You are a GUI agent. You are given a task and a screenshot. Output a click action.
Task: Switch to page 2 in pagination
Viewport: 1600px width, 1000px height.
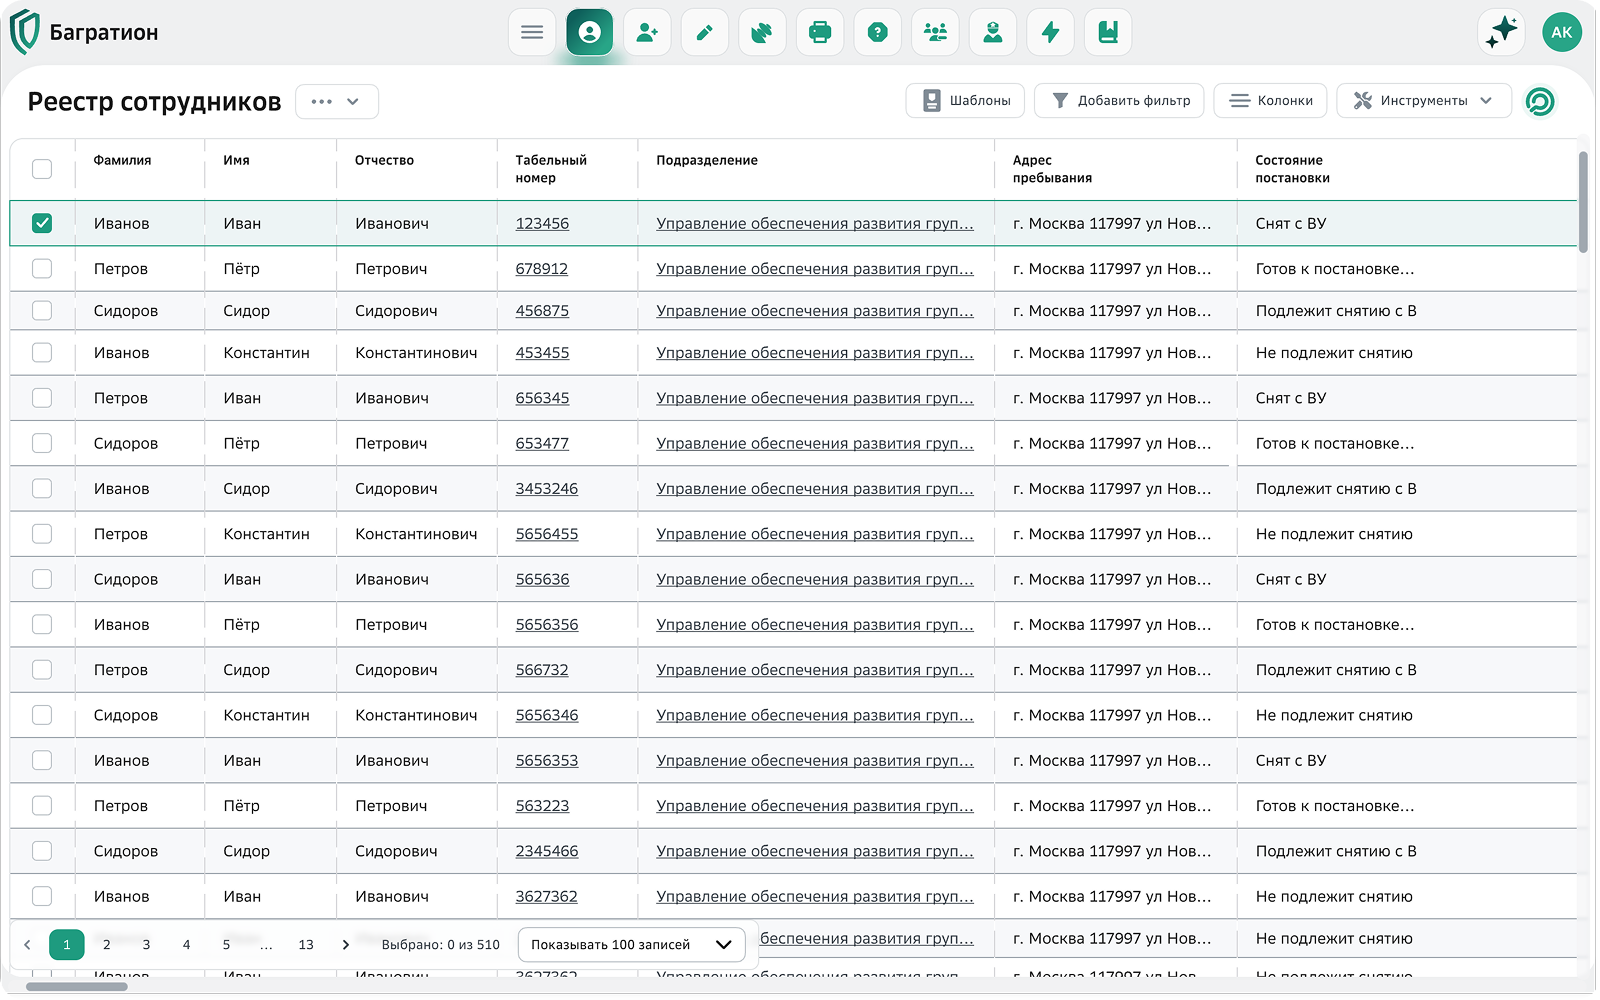[x=107, y=944]
